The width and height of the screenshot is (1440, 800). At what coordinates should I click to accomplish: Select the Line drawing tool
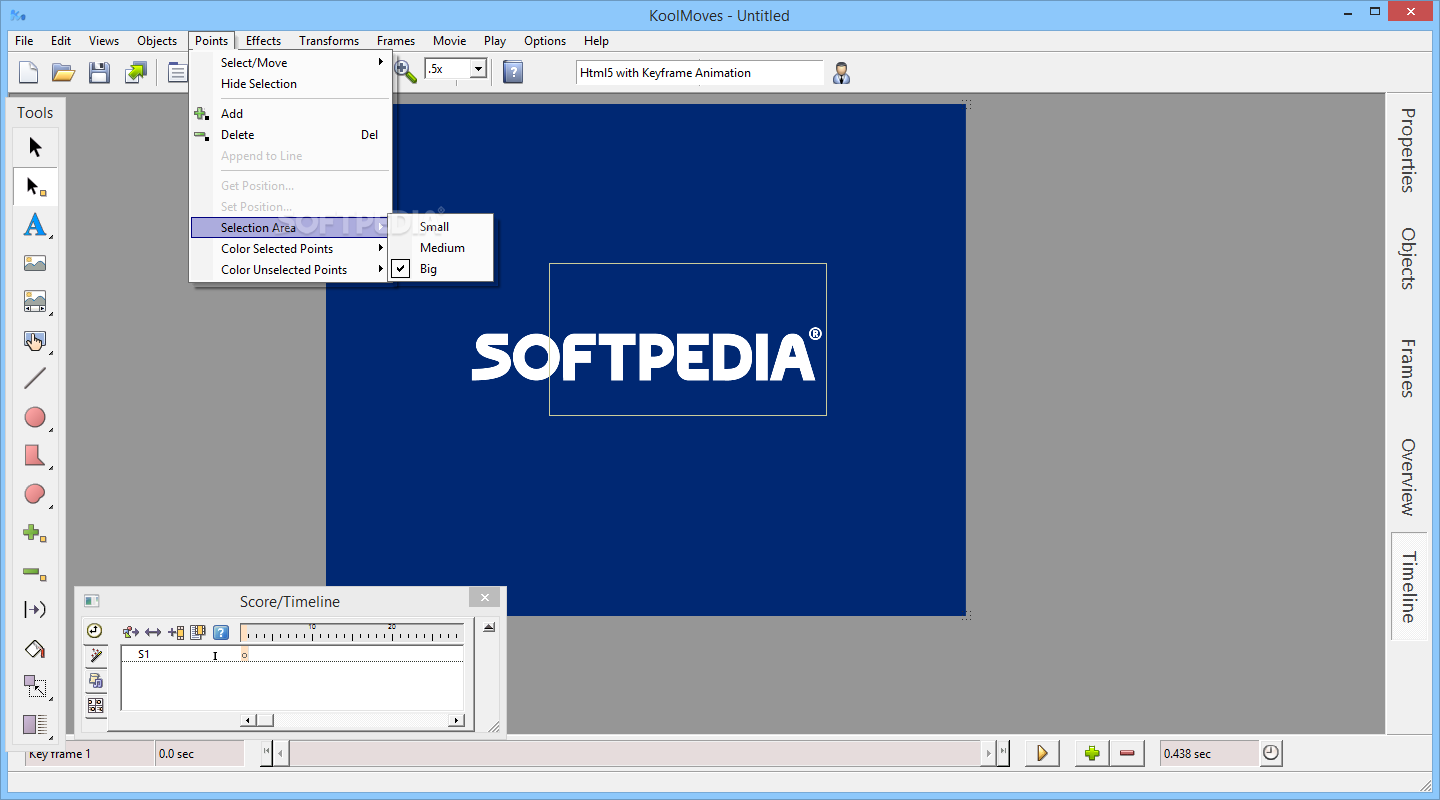click(x=35, y=378)
